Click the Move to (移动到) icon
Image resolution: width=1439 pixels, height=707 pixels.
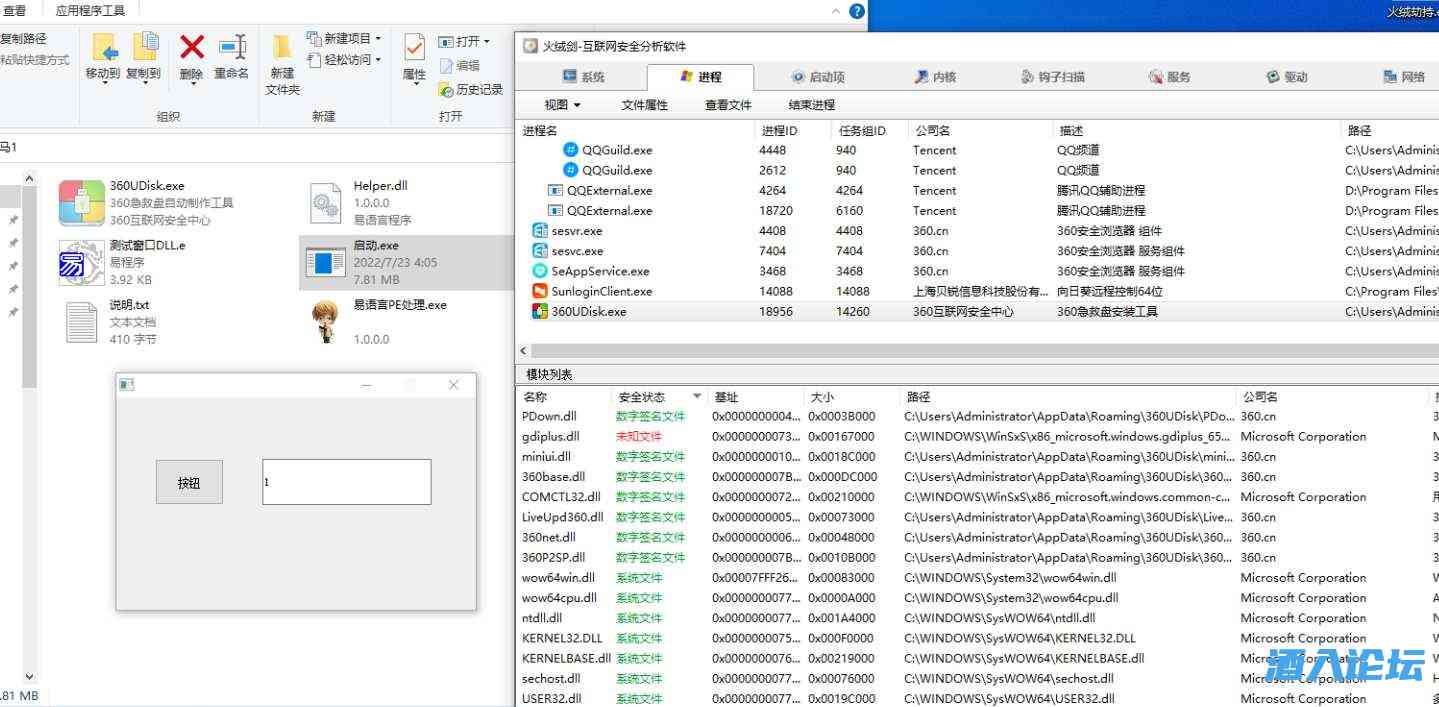(103, 48)
